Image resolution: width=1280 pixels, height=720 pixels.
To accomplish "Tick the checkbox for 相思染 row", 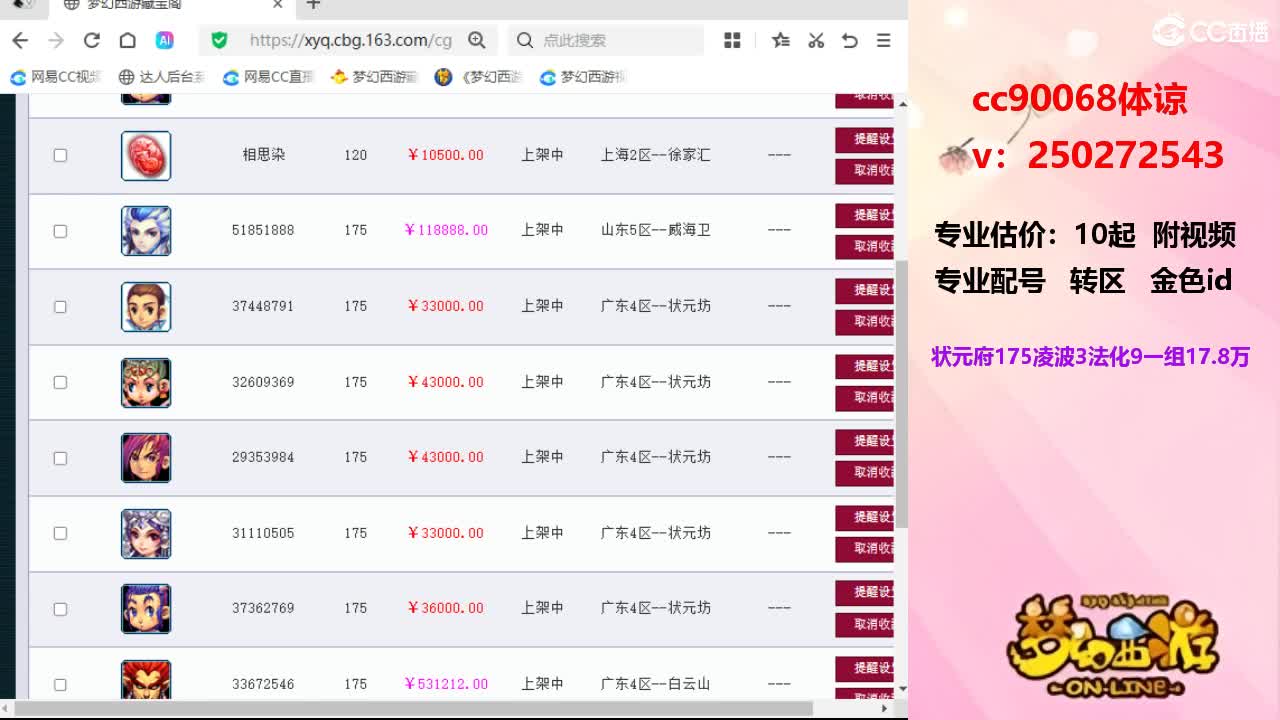I will pos(60,155).
